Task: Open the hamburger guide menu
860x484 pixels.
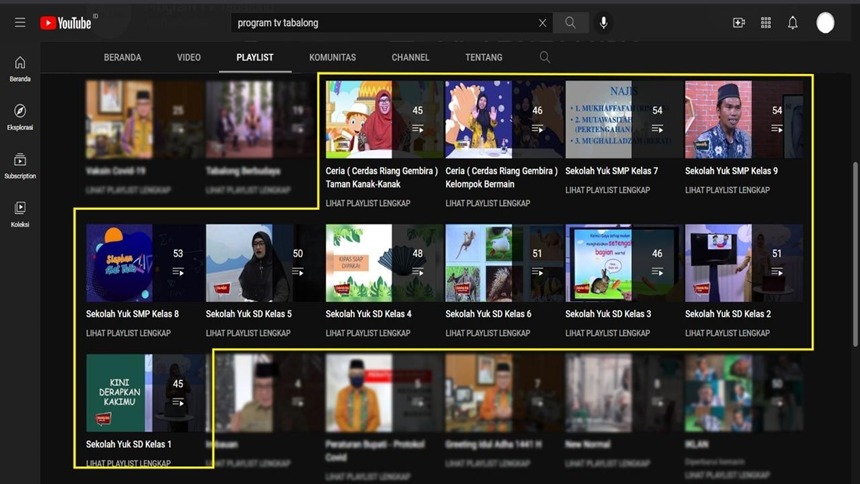Action: pos(20,22)
